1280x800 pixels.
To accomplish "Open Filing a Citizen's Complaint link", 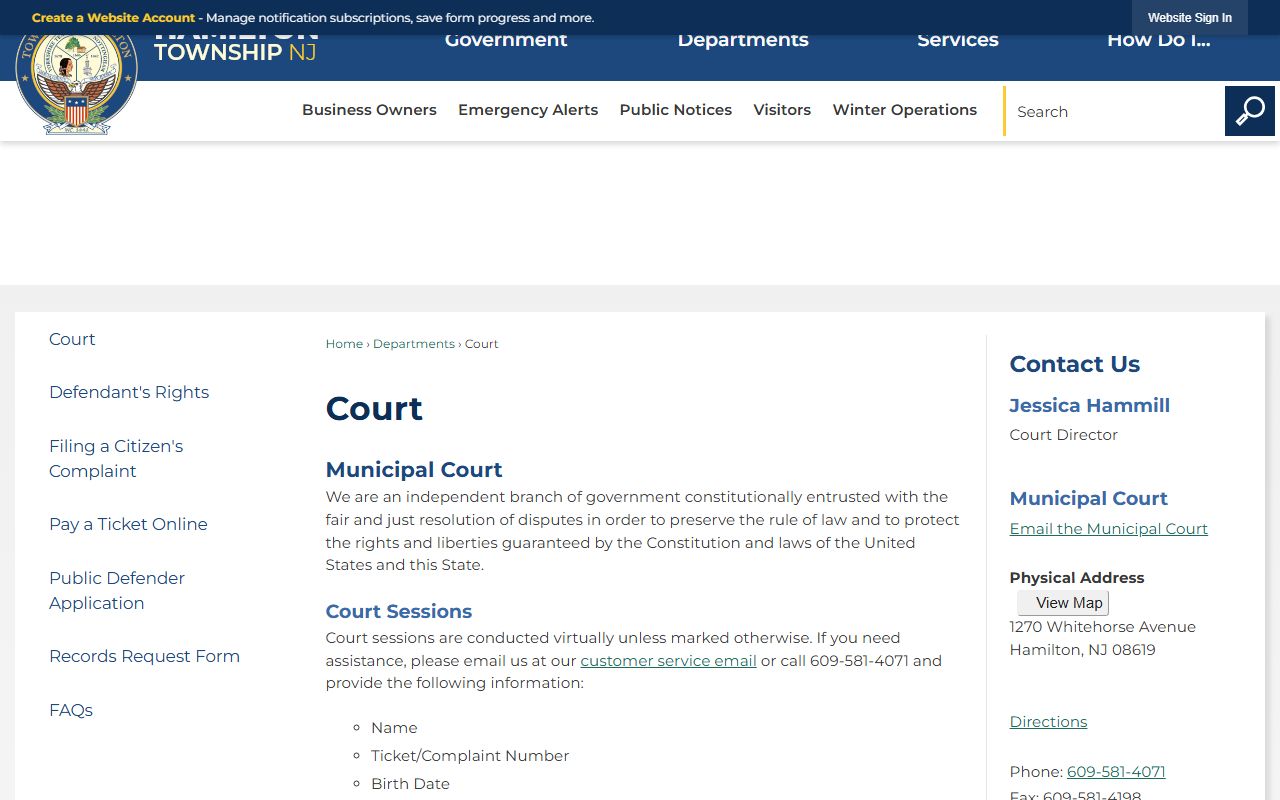I will (116, 458).
